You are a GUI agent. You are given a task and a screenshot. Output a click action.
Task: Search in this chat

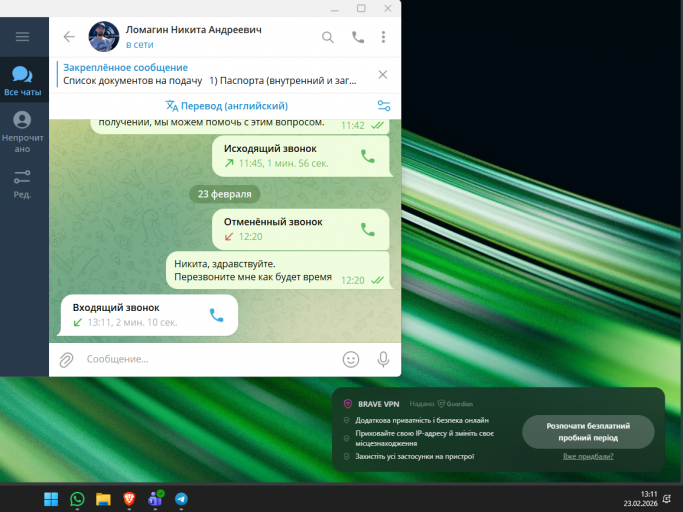point(328,37)
